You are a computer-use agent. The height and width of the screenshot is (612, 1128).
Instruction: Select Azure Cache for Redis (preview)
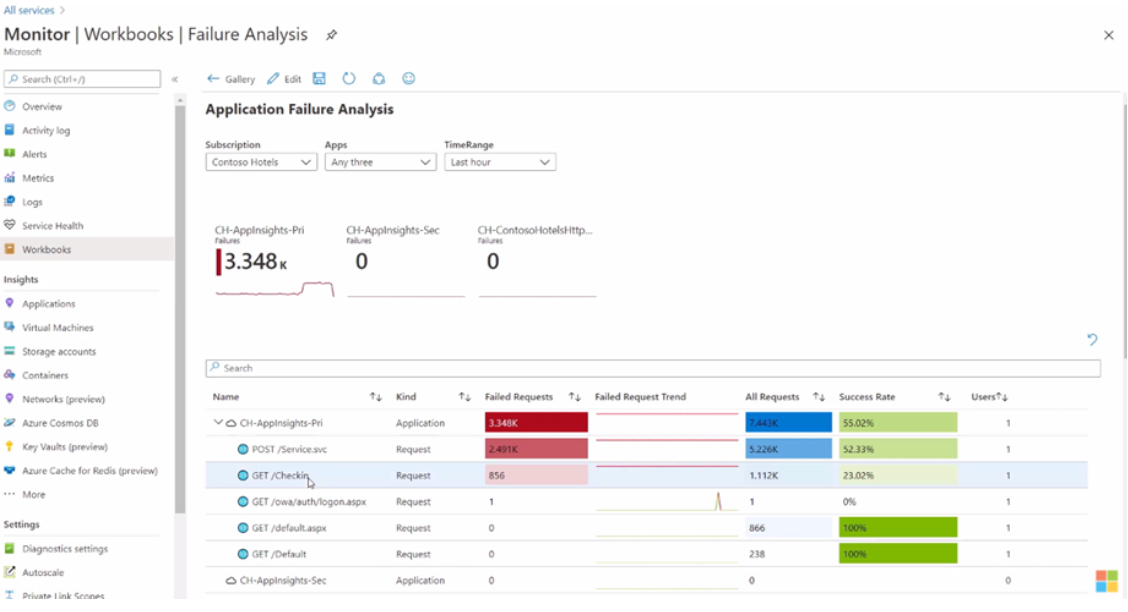pos(89,471)
